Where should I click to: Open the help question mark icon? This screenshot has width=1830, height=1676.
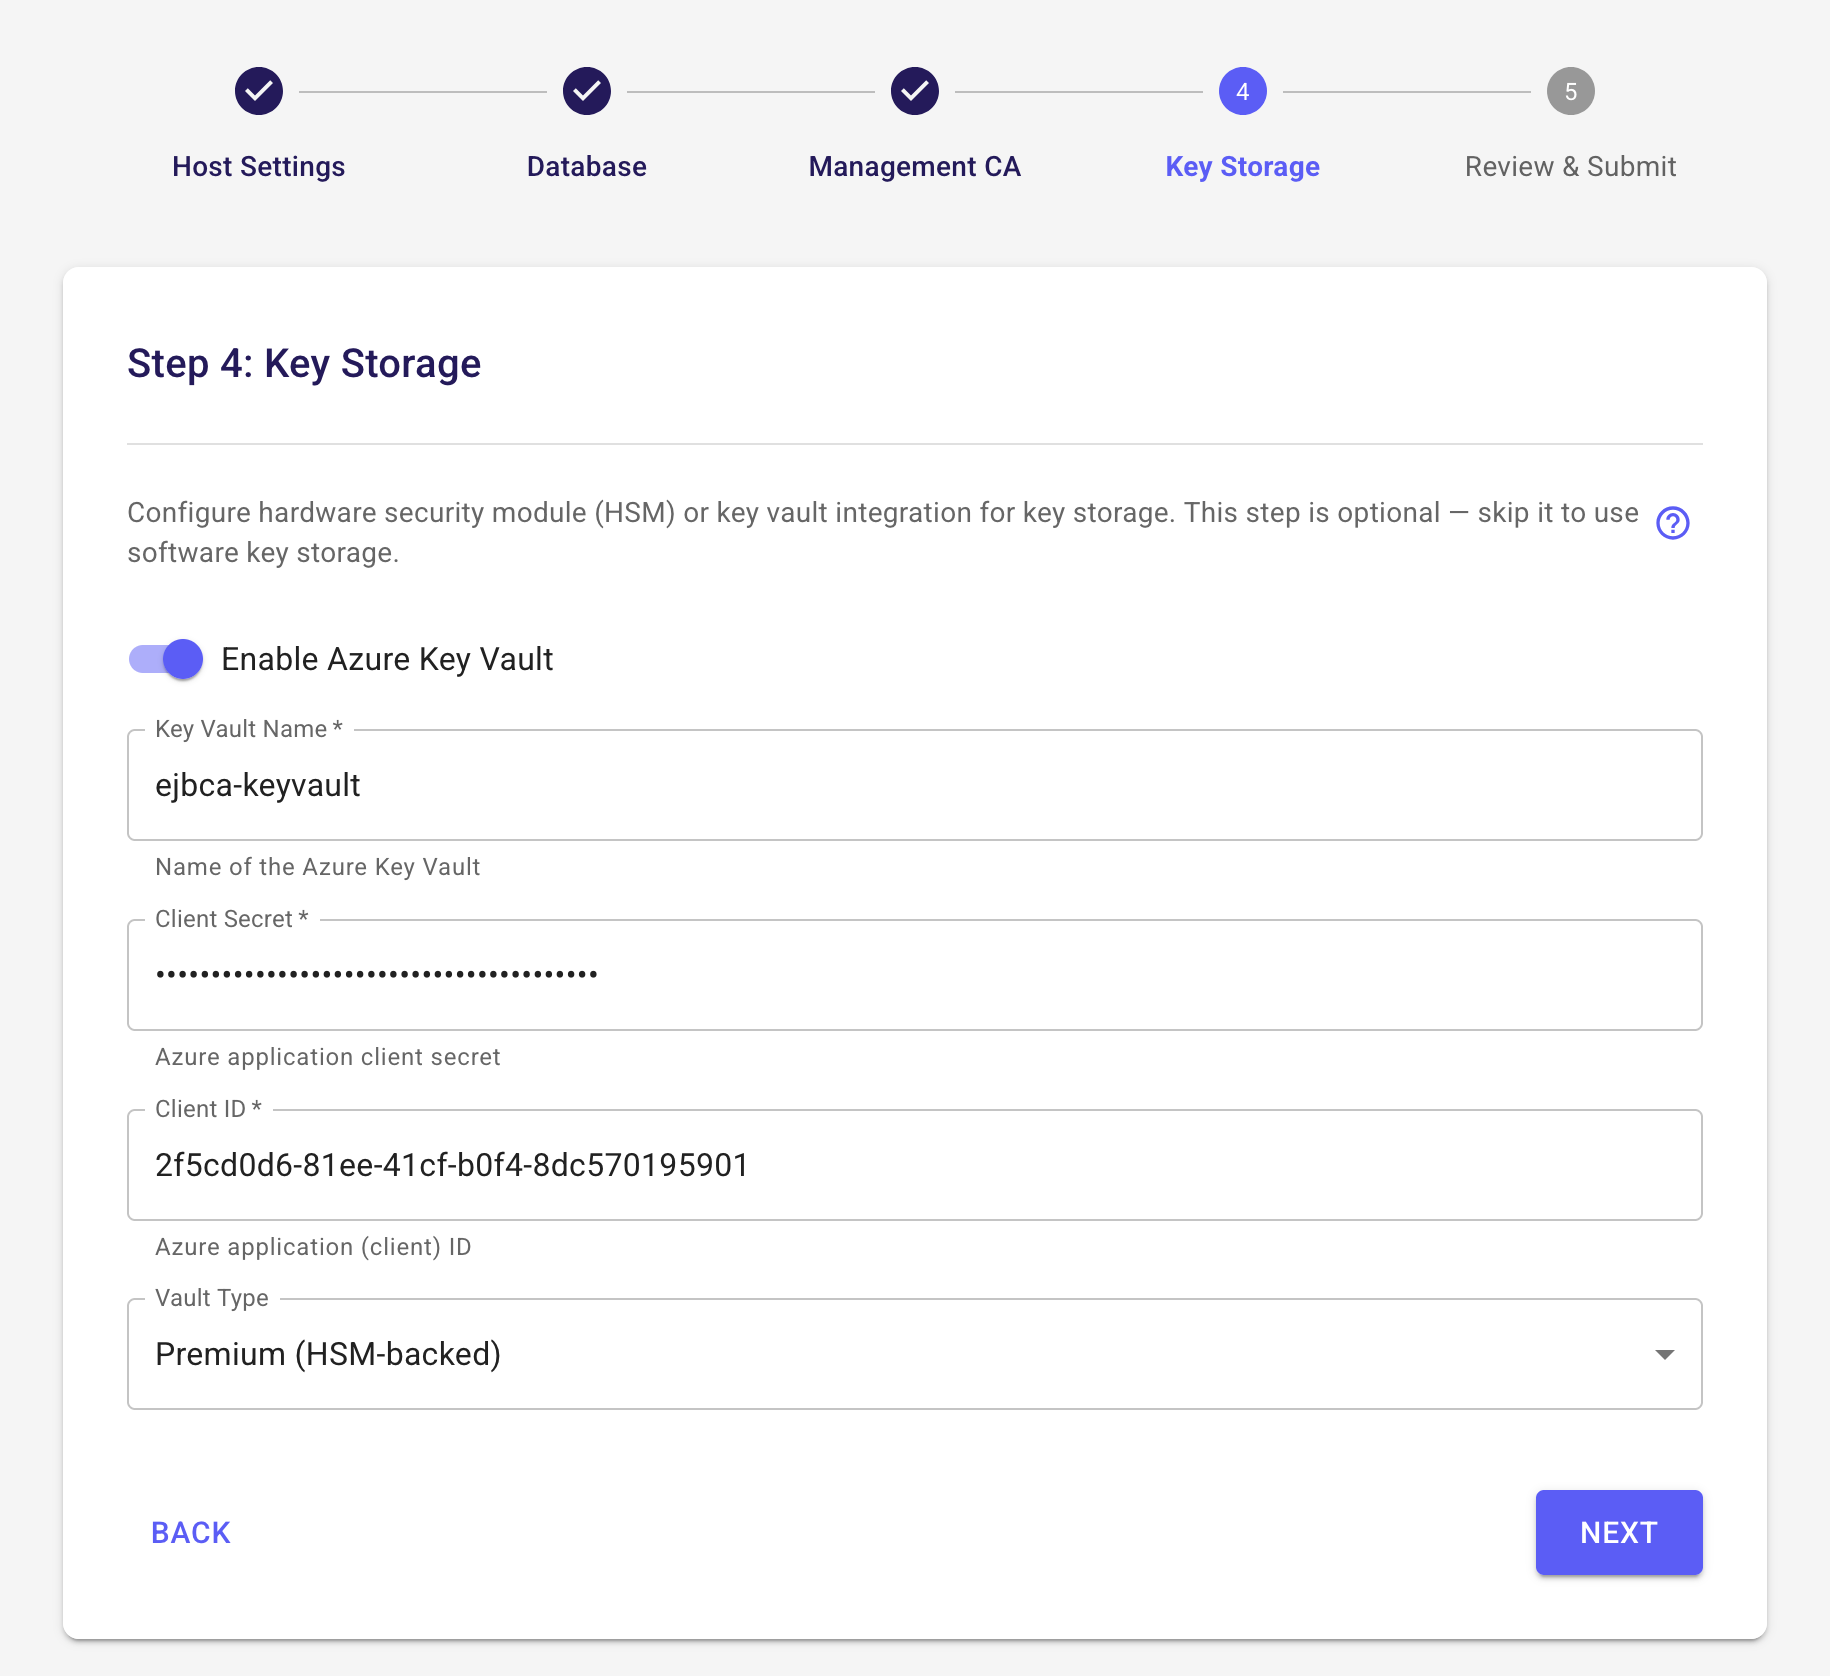coord(1673,523)
